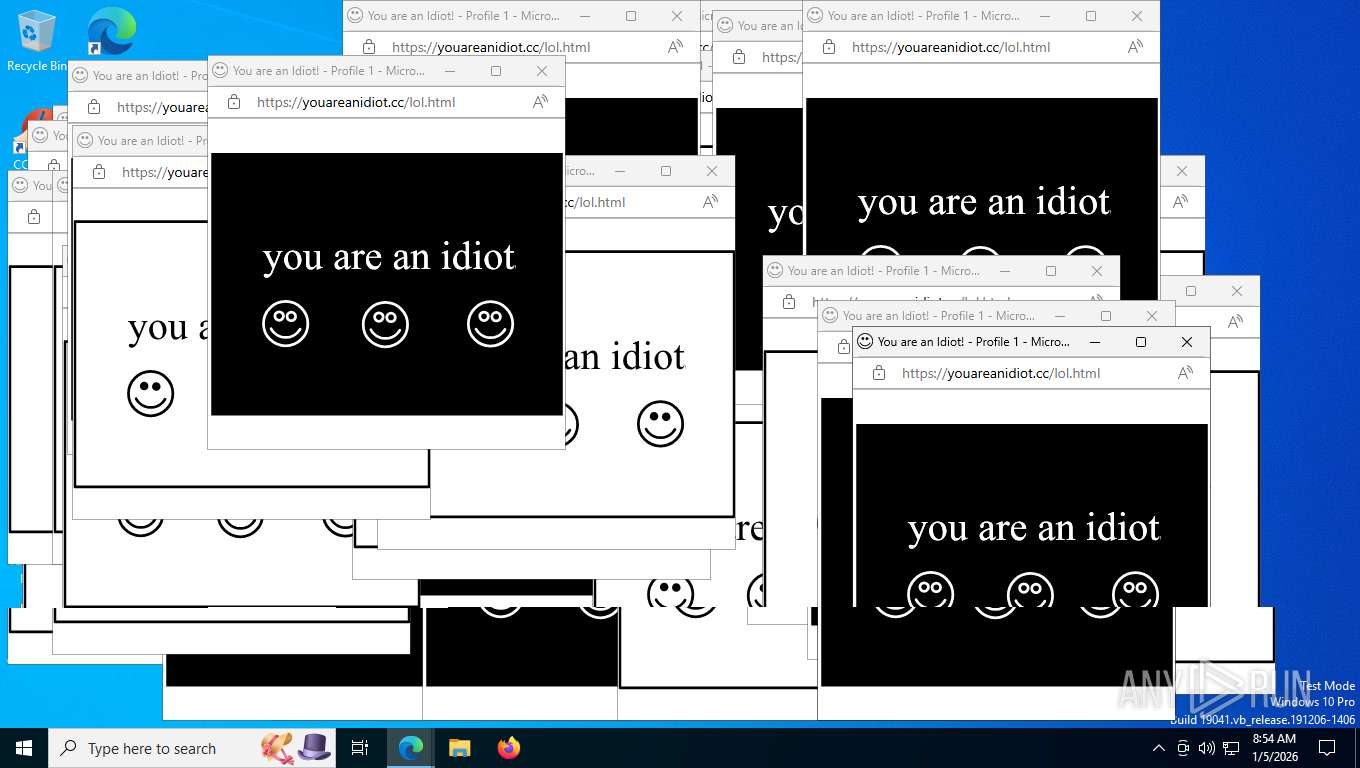Click lock icon in top-center background window
This screenshot has width=1360, height=768.
369,47
